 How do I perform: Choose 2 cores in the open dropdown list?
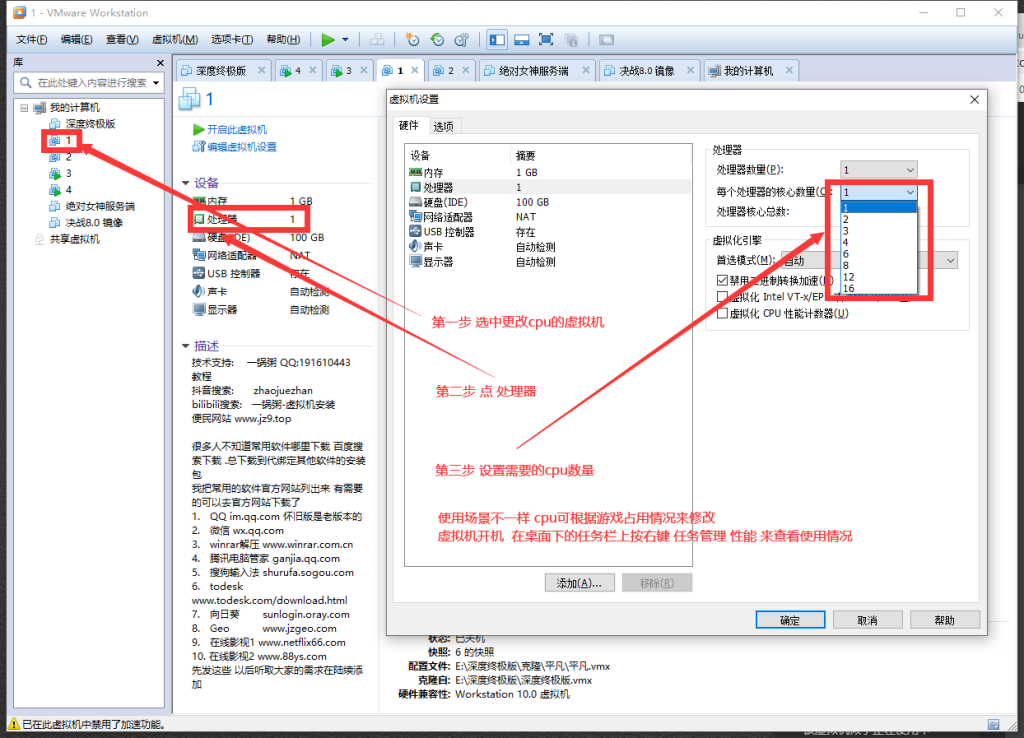click(x=879, y=219)
